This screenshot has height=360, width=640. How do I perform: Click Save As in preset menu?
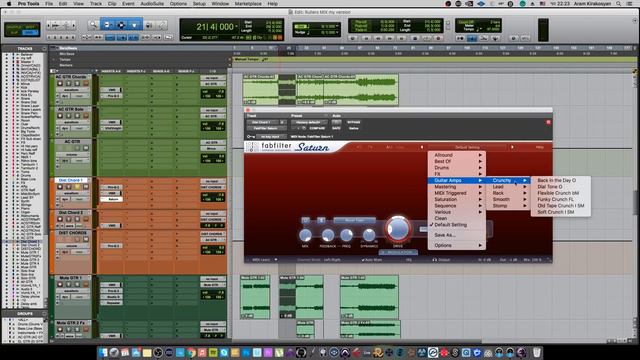pos(457,235)
